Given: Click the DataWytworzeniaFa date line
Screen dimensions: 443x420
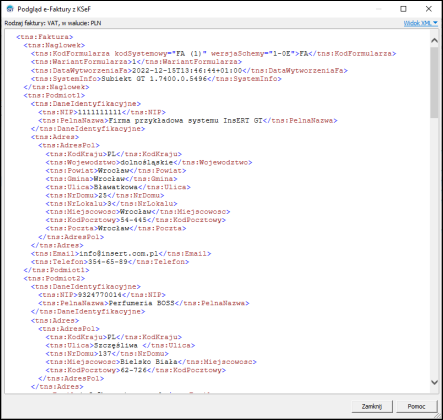Looking at the screenshot, I should pos(189,70).
